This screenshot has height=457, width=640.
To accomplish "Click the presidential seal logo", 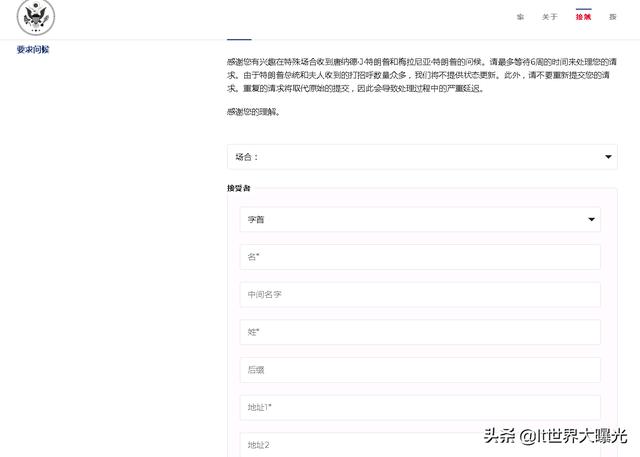I will [x=36, y=17].
